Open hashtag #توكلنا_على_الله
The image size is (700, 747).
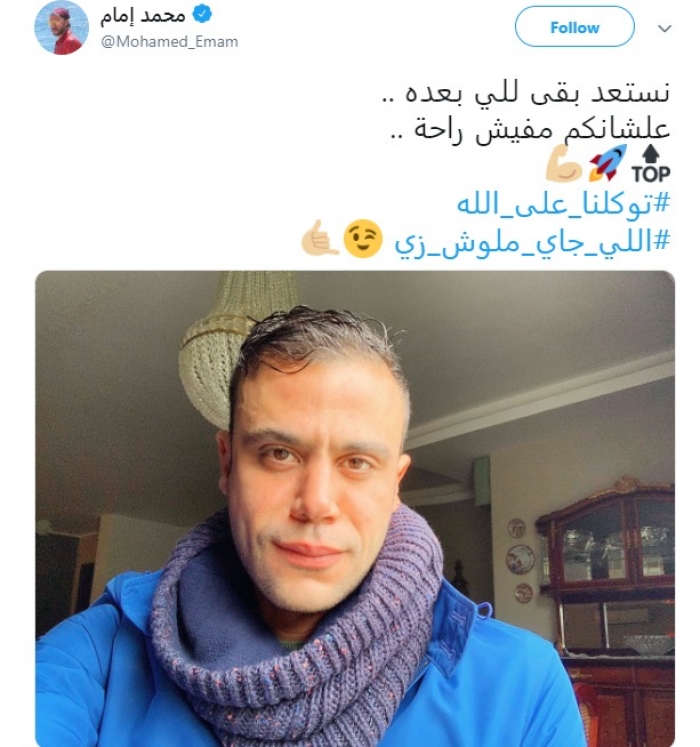(x=564, y=204)
